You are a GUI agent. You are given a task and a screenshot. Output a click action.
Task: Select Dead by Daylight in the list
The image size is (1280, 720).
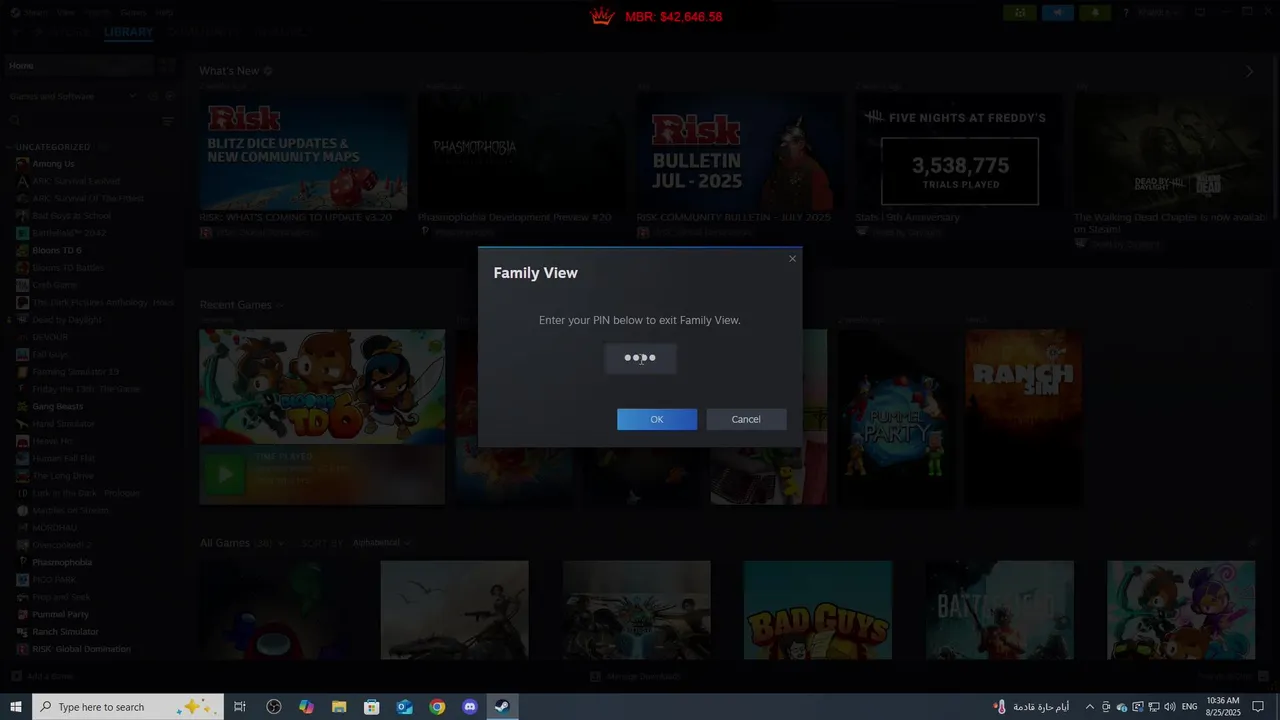click(67, 320)
